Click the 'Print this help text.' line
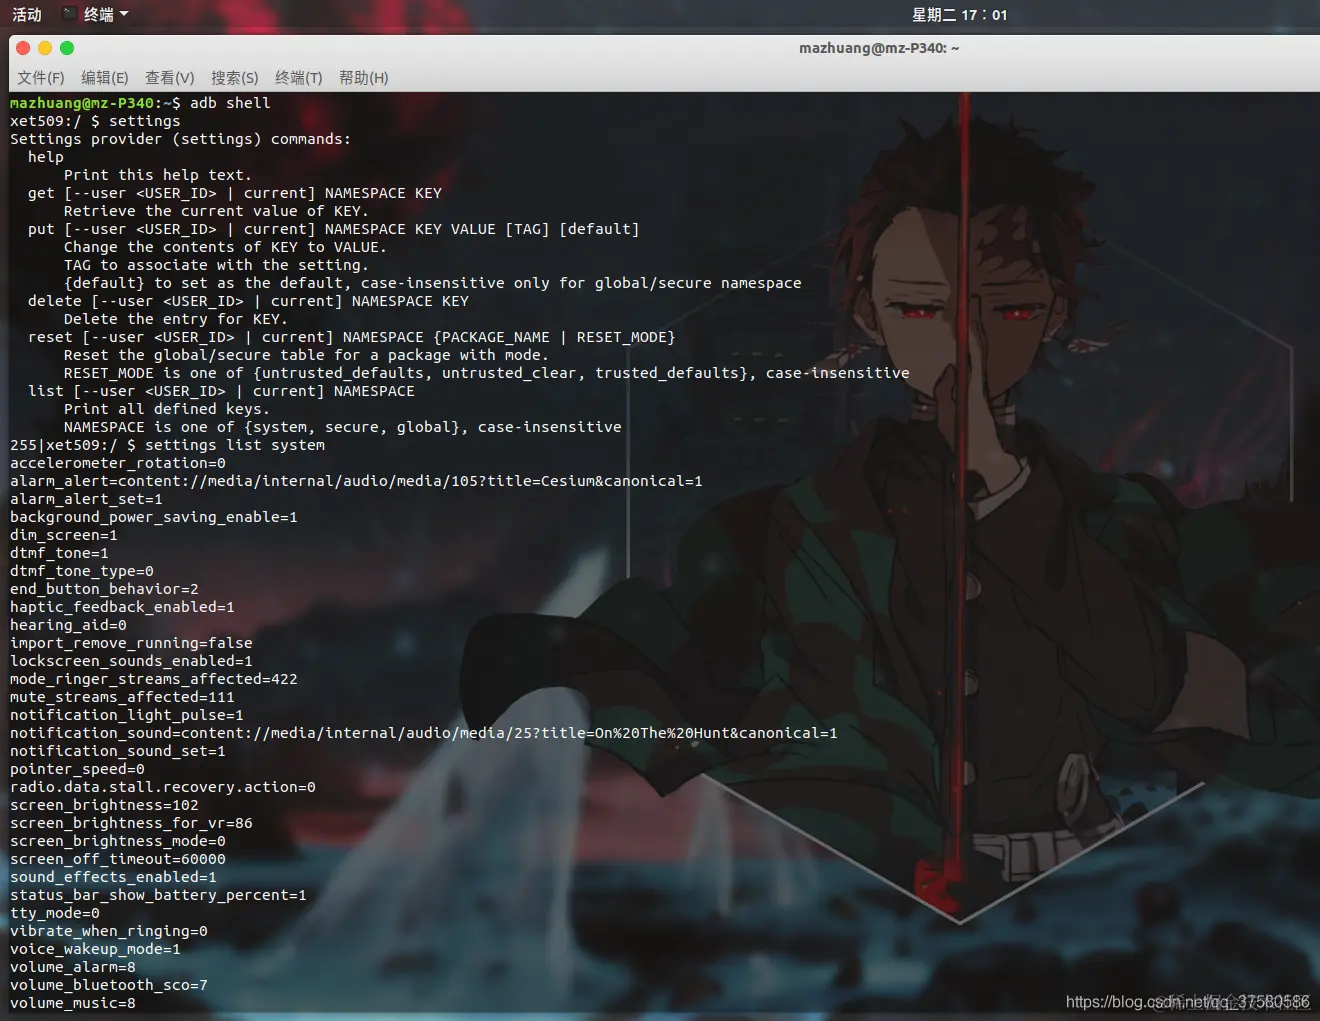The image size is (1320, 1021). [x=157, y=175]
